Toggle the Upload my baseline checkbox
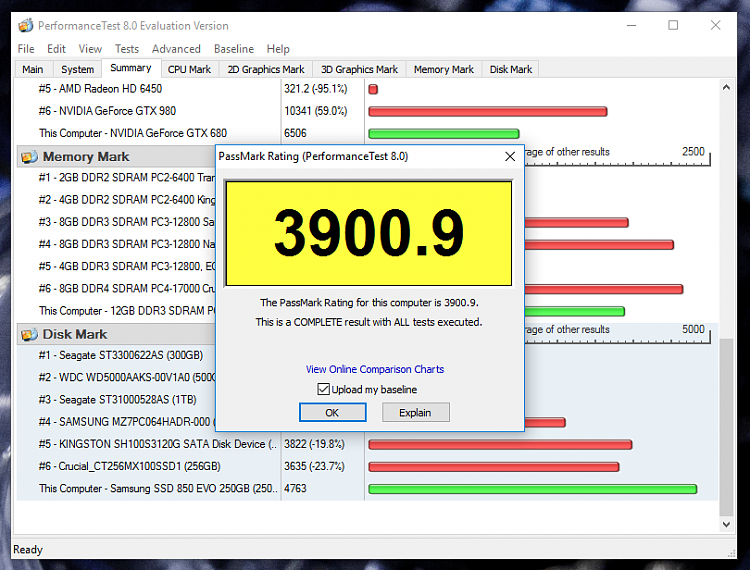The height and width of the screenshot is (570, 750). pyautogui.click(x=323, y=389)
